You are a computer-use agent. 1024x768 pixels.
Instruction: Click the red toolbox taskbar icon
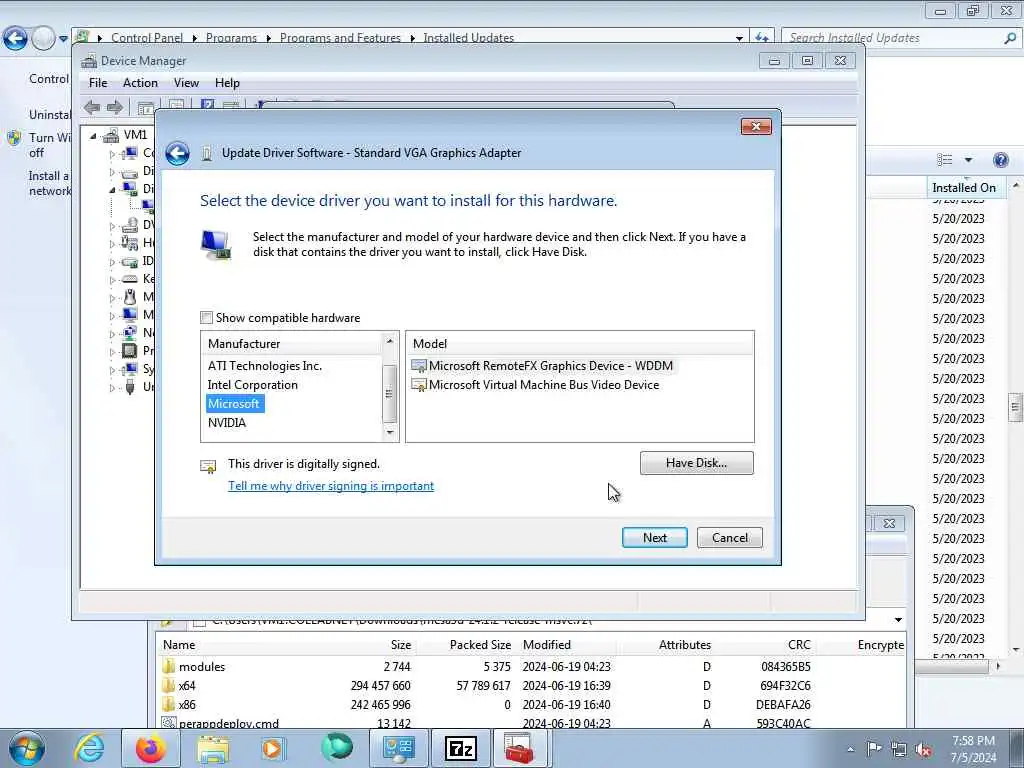tap(520, 748)
